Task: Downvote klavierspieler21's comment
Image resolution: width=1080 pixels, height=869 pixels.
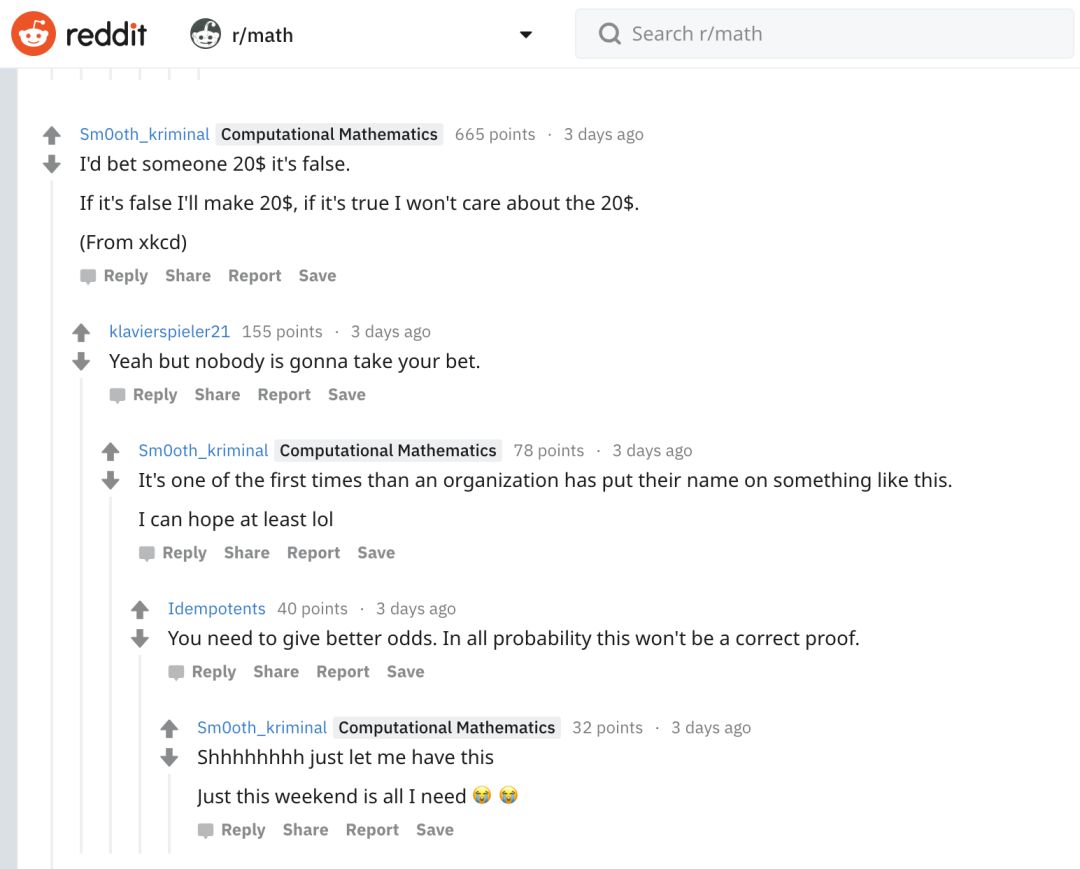Action: click(81, 362)
